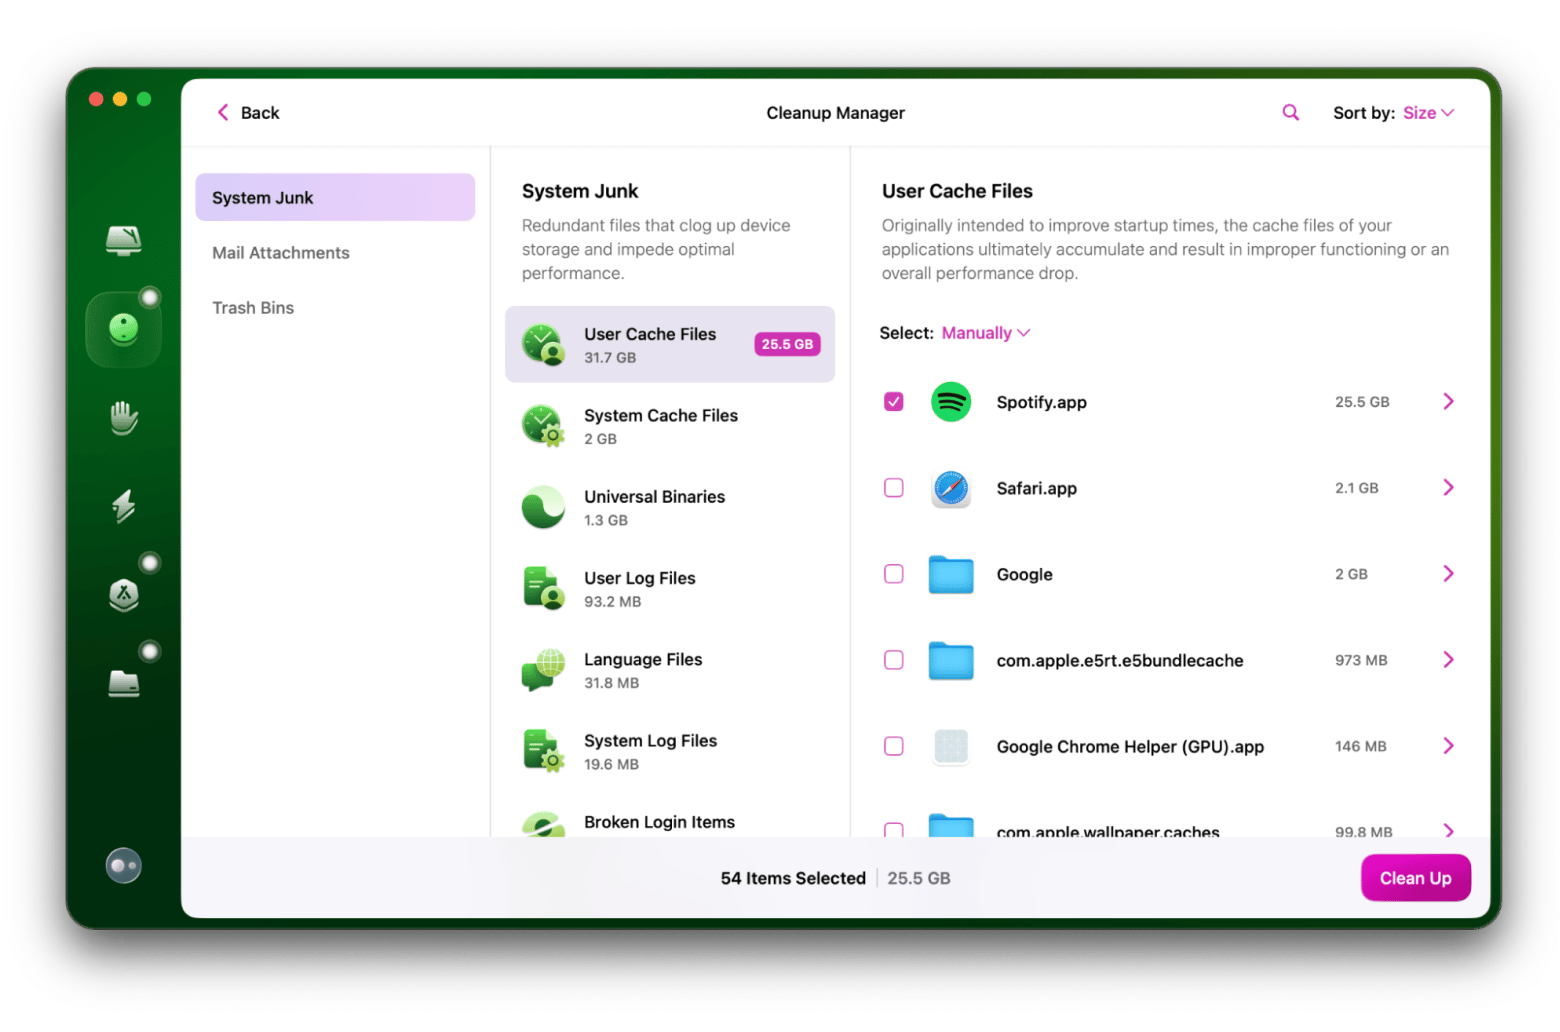Tick the Google folder checkbox
1560x1032 pixels.
pyautogui.click(x=893, y=574)
